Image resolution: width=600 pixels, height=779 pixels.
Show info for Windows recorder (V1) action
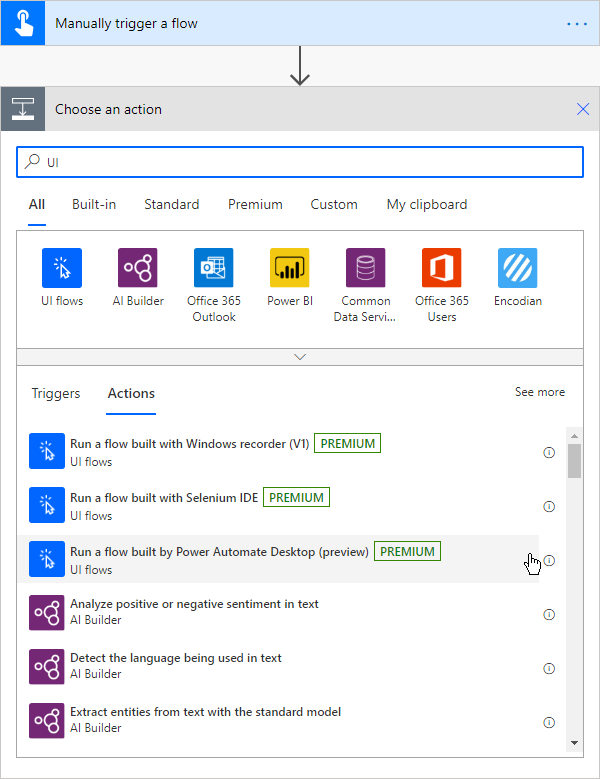pyautogui.click(x=549, y=453)
